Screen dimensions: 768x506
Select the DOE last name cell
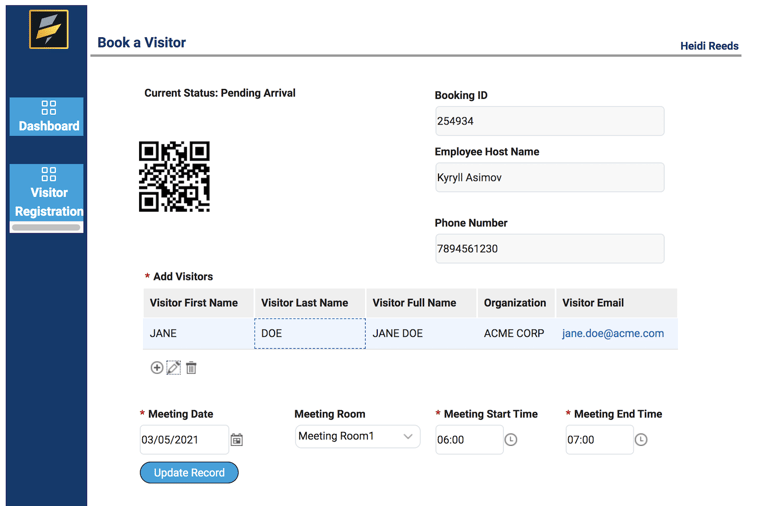pyautogui.click(x=310, y=334)
